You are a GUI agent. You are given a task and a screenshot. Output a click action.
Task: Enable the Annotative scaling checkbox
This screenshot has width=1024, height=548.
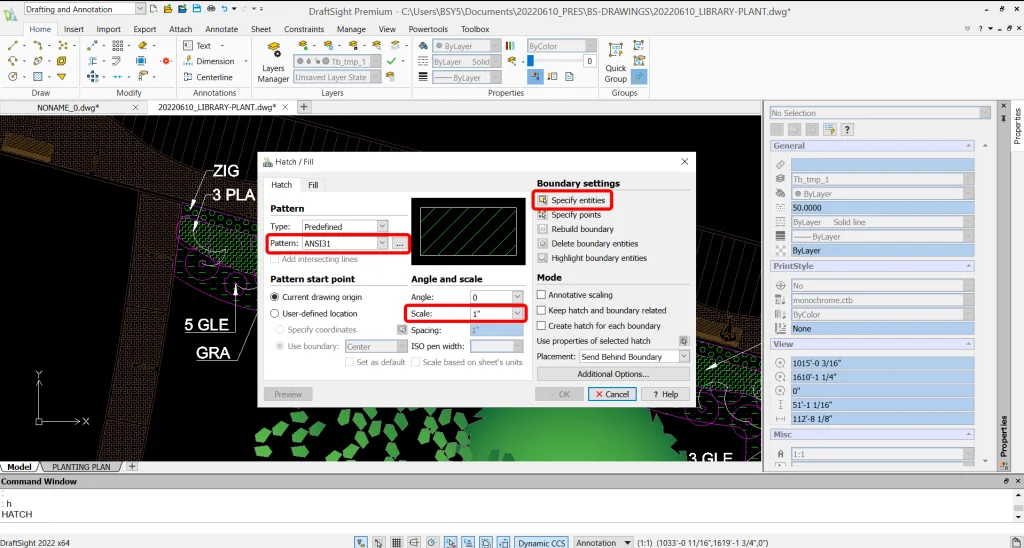[542, 295]
